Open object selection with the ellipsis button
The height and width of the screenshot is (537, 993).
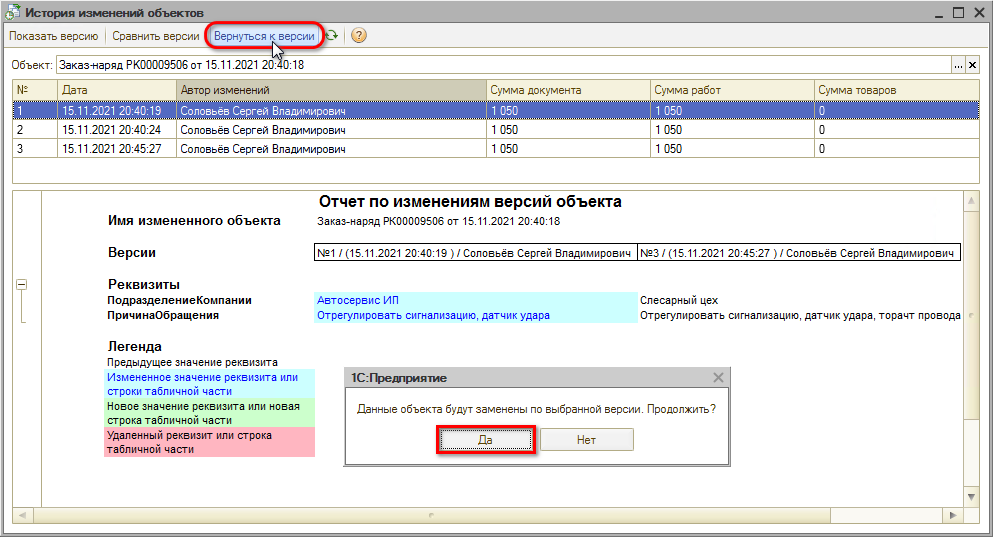(x=959, y=65)
